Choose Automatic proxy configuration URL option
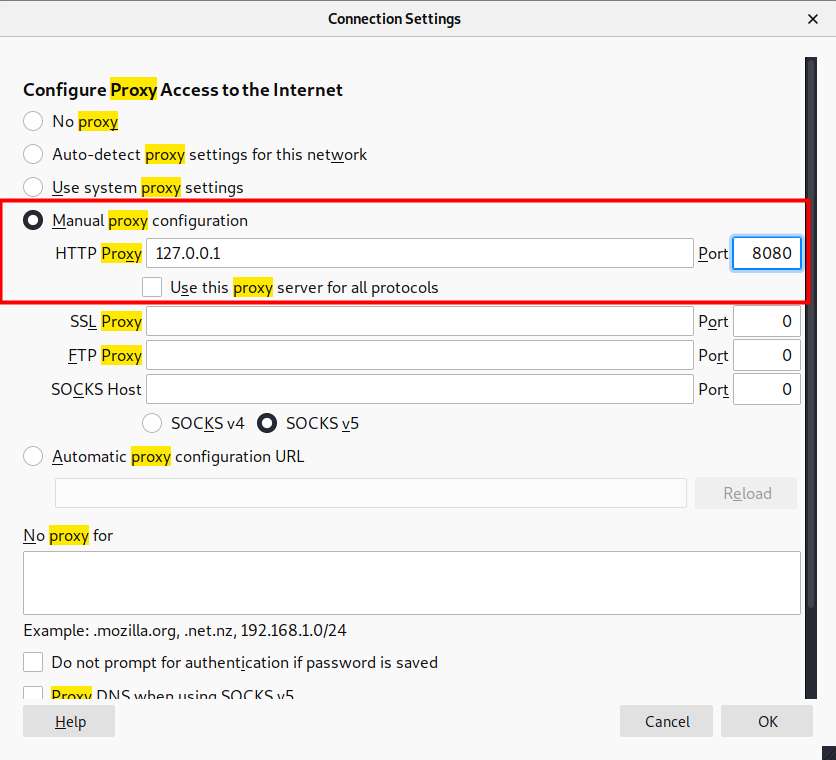The image size is (836, 760). (33, 457)
